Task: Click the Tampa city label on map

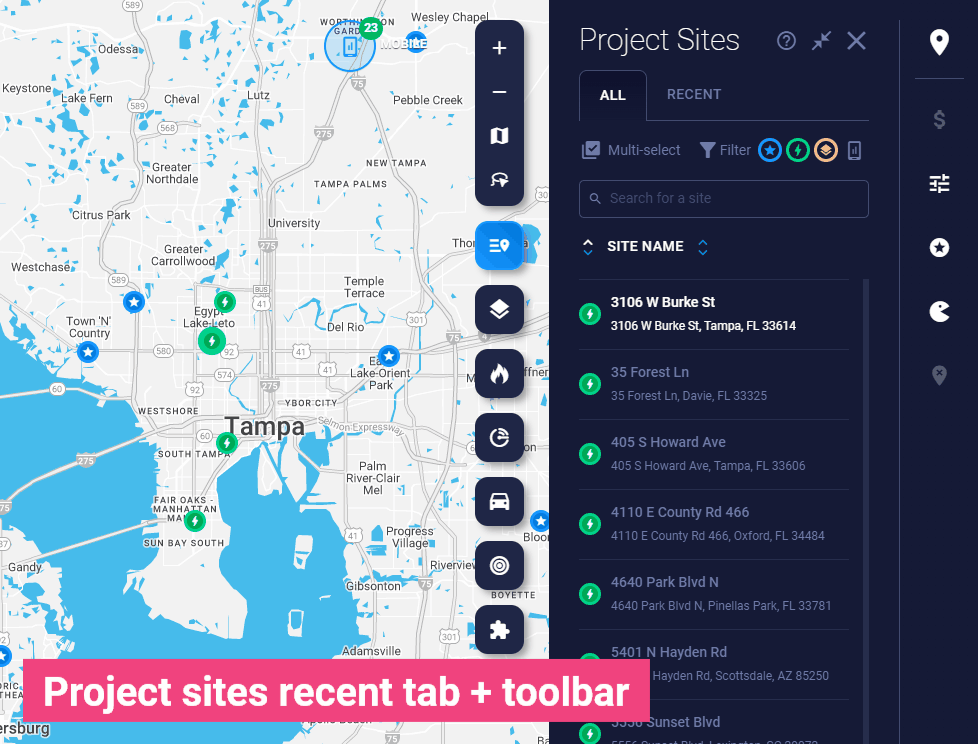Action: tap(265, 427)
